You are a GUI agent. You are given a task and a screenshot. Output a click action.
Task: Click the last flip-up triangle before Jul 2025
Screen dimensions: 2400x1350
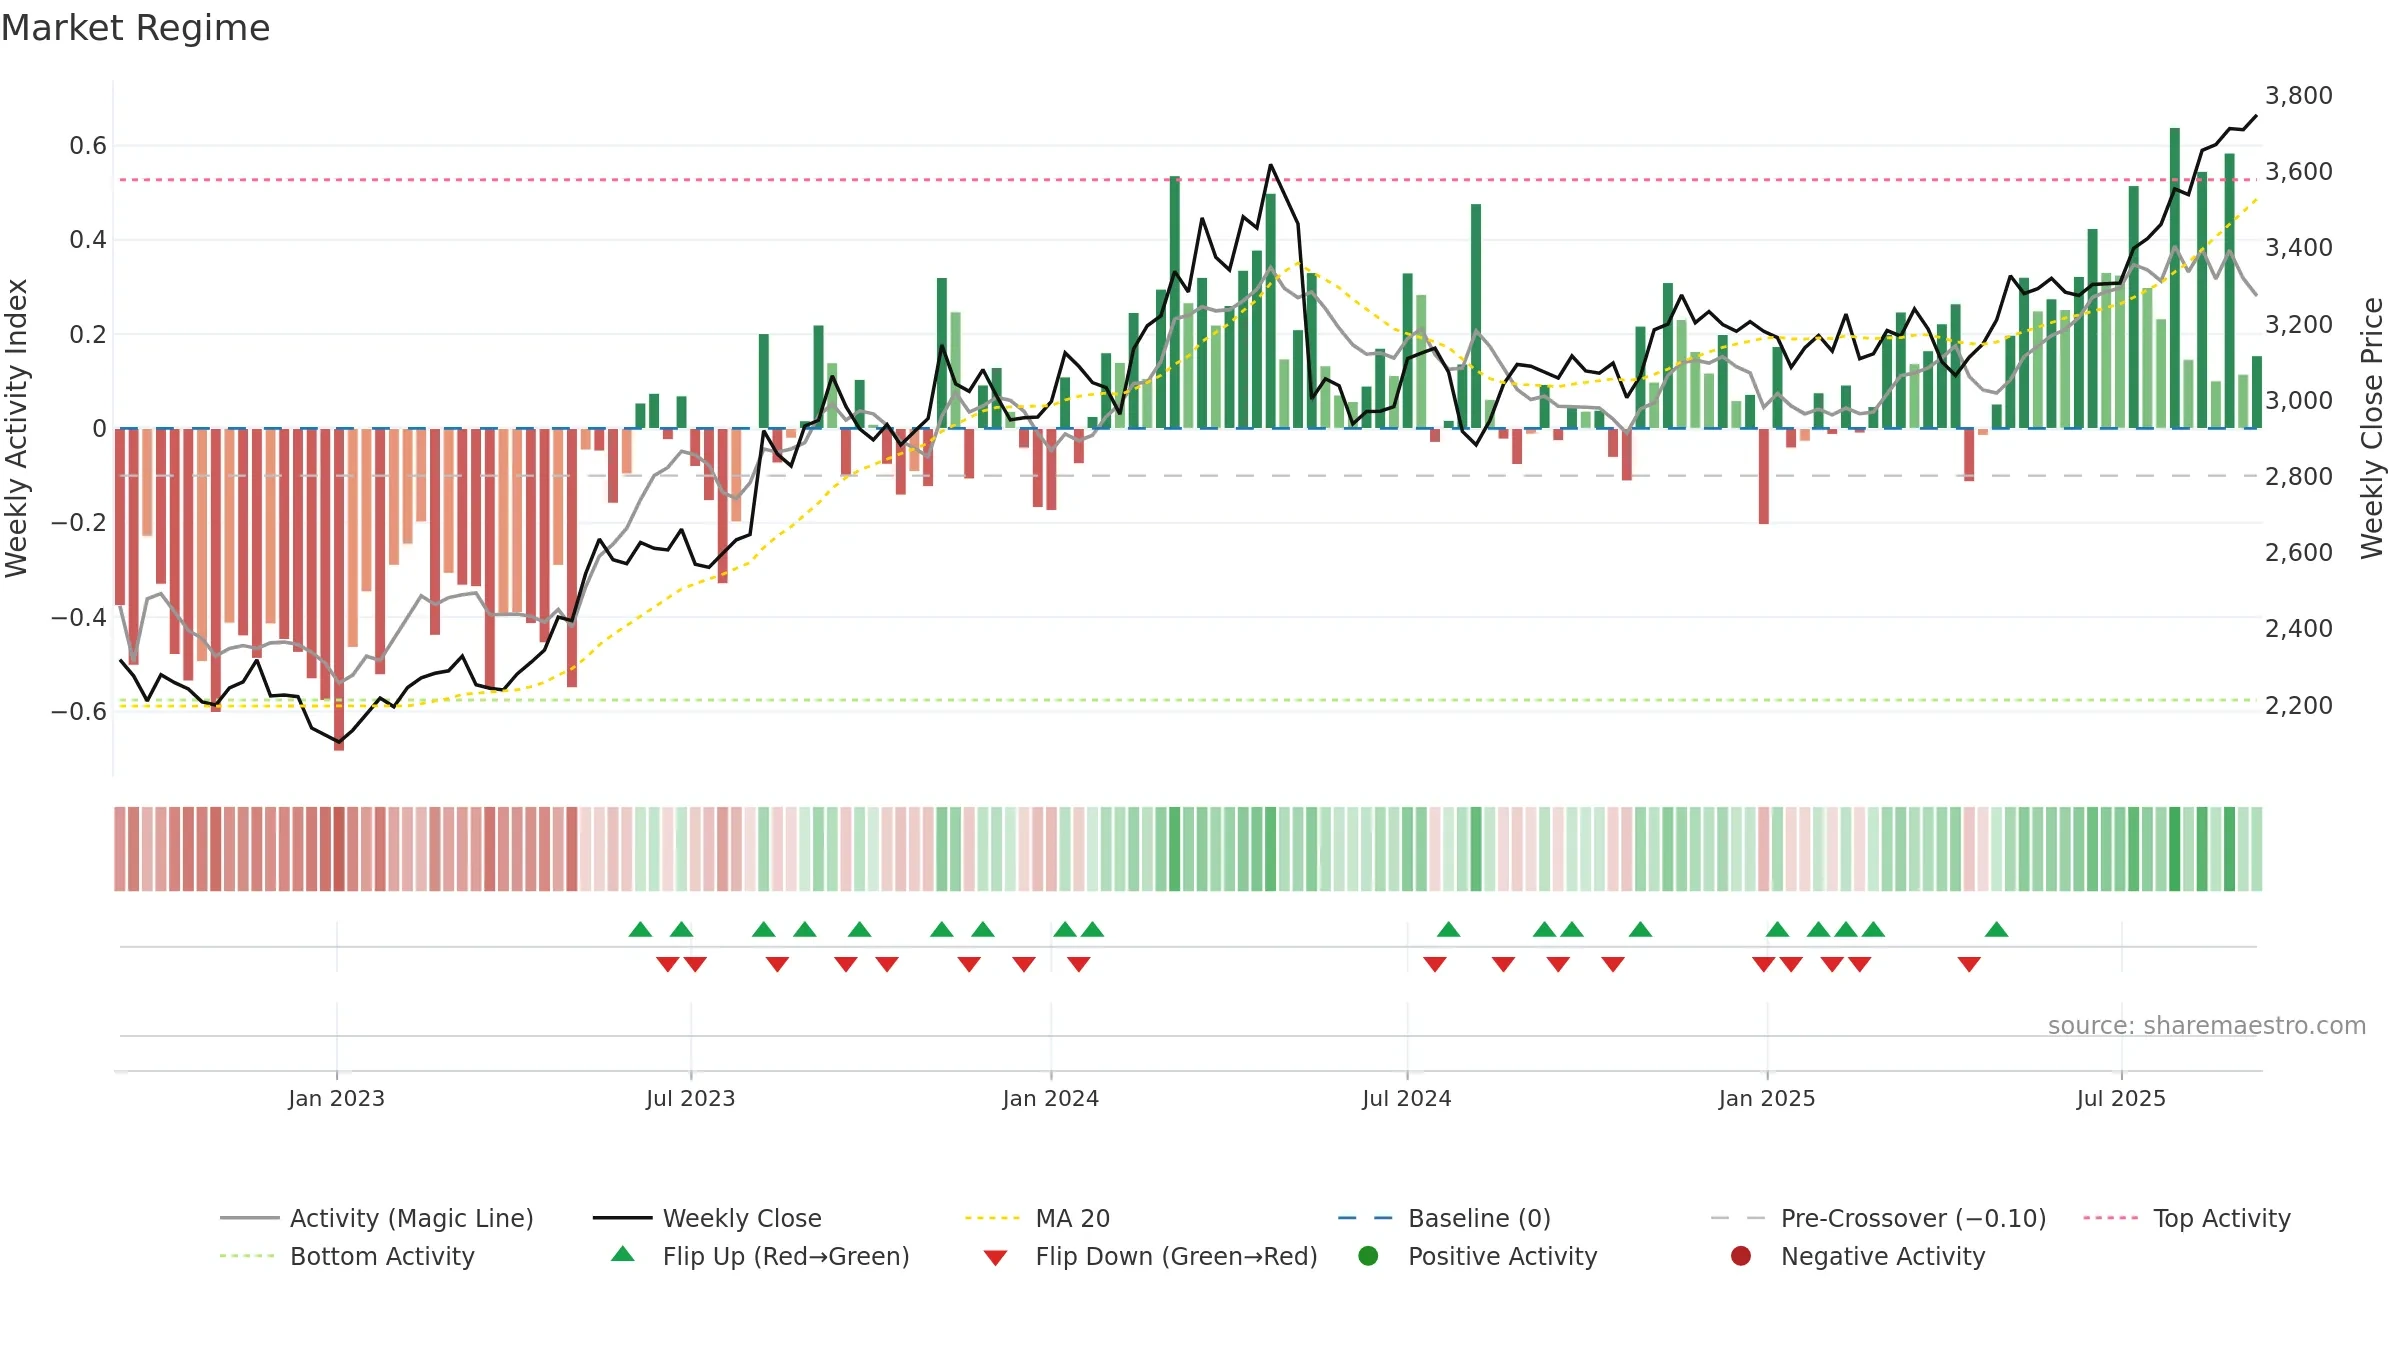(1996, 929)
